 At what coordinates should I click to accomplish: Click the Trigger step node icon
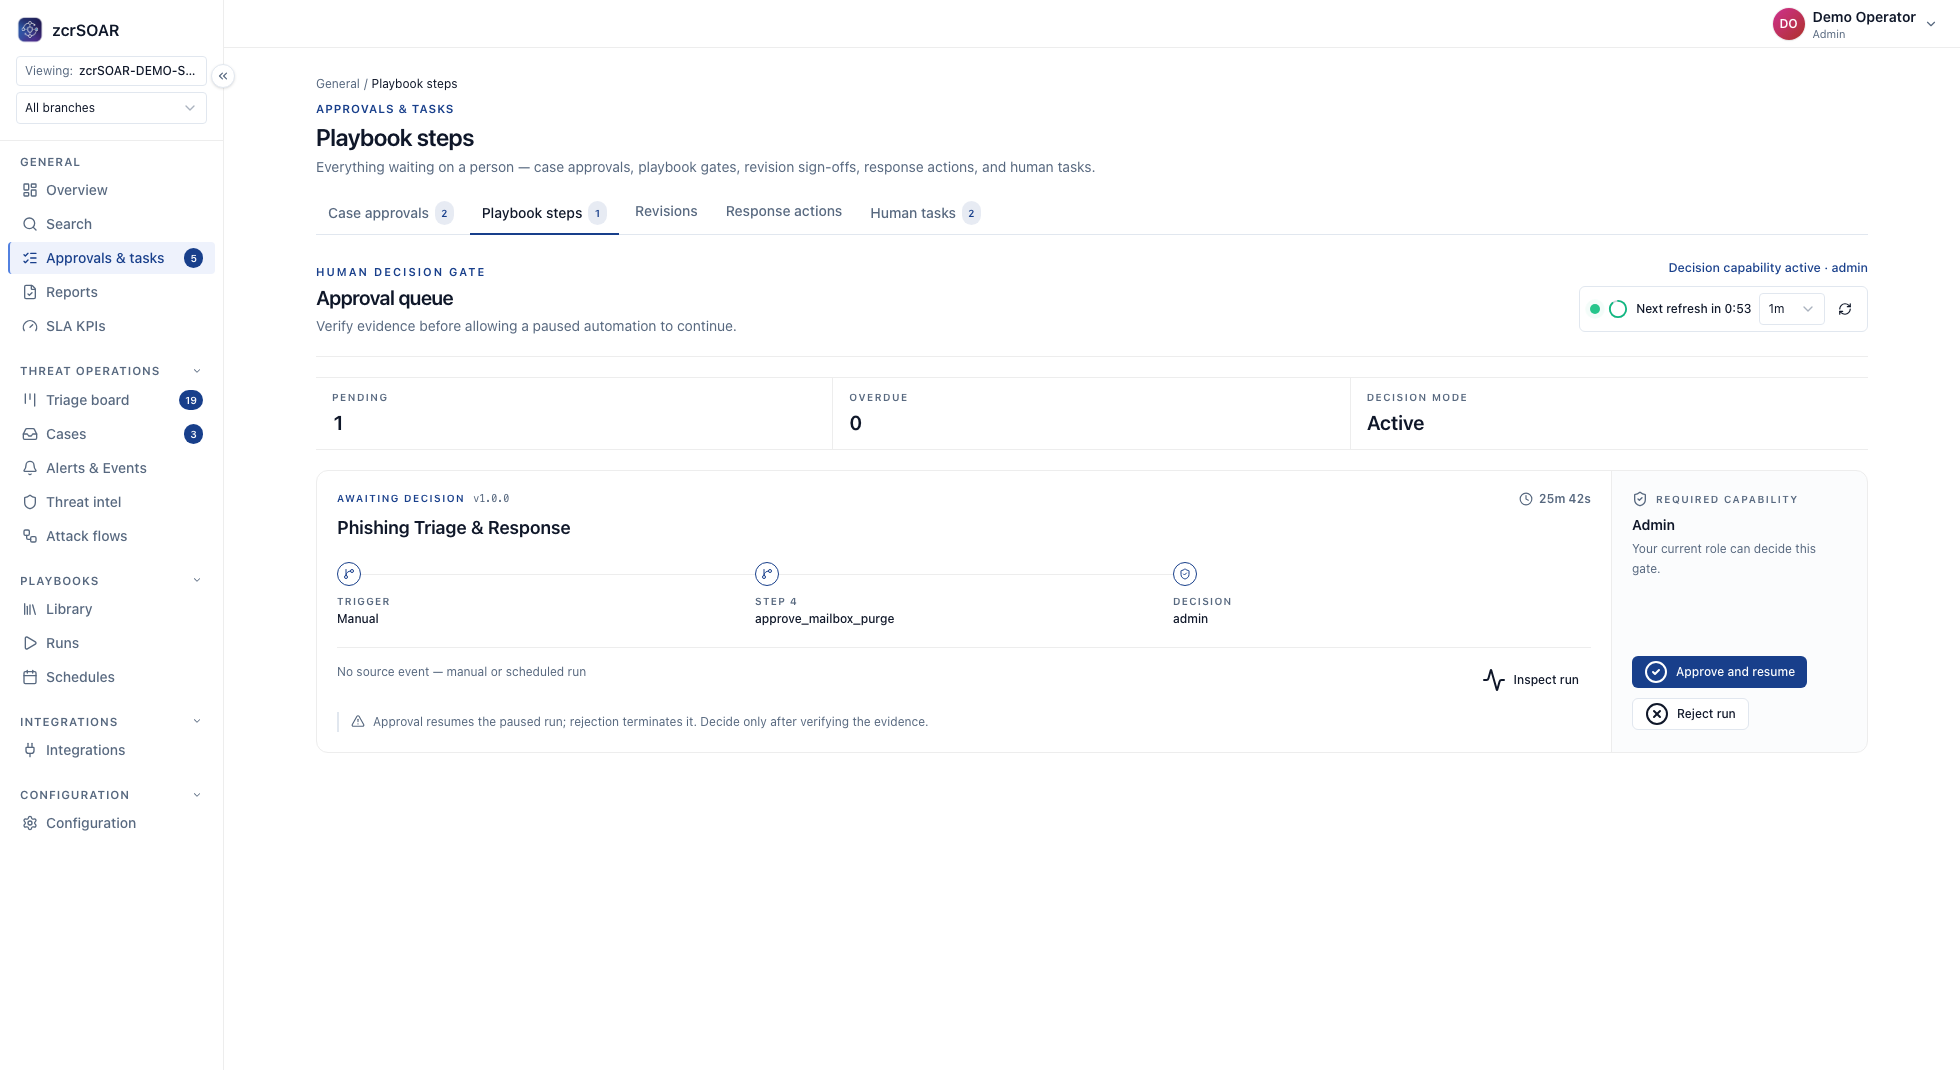(349, 574)
